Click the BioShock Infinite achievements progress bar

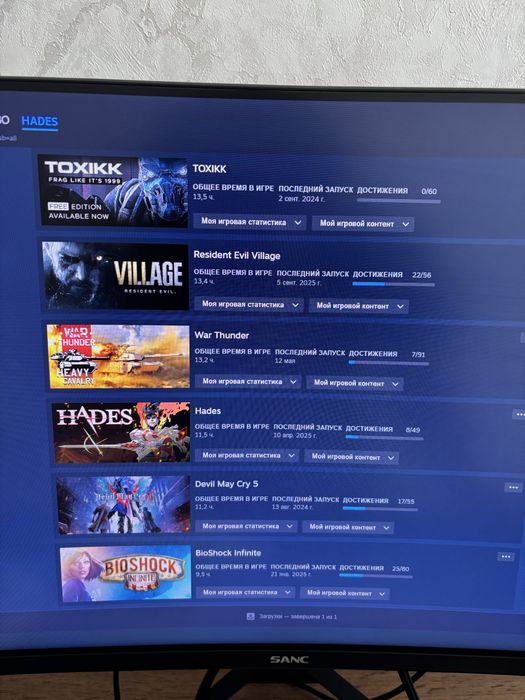coord(376,575)
